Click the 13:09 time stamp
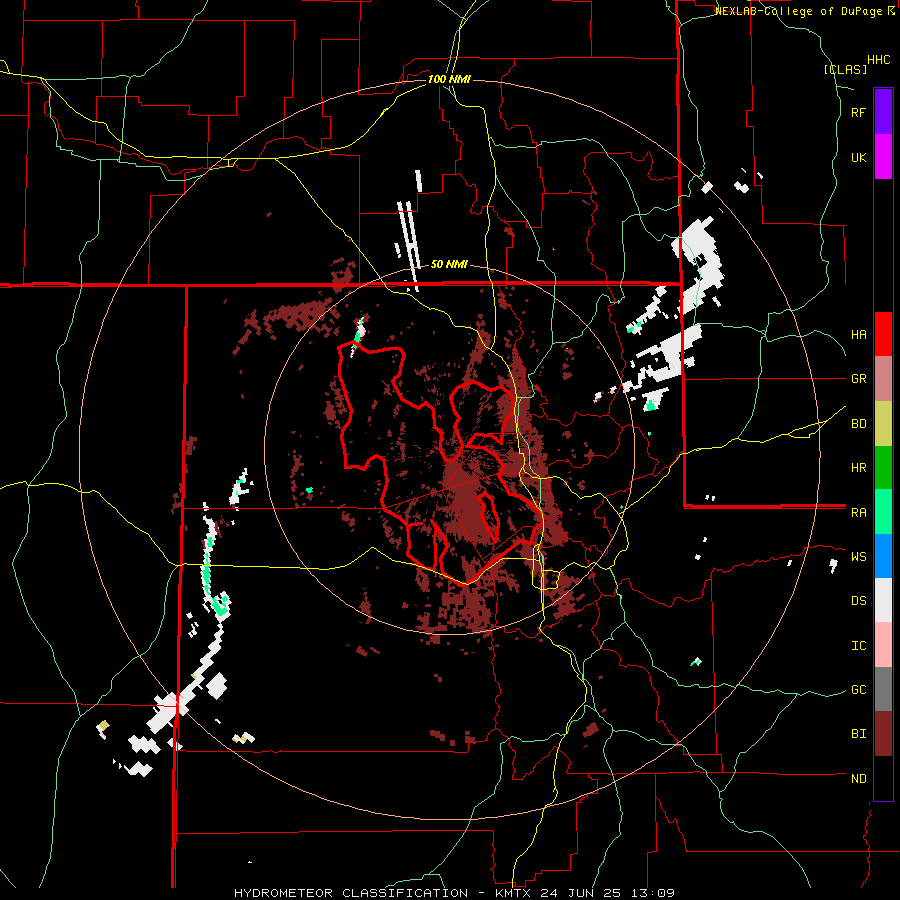The image size is (900, 900). pos(651,893)
